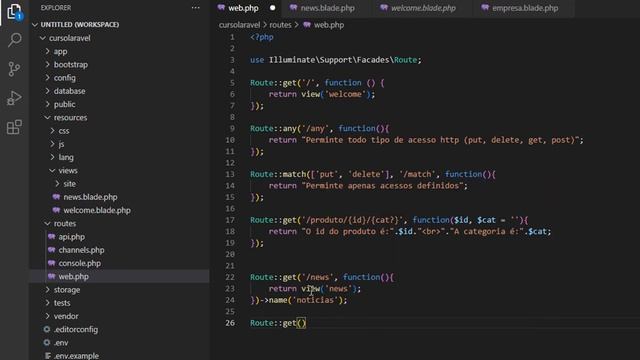640x360 pixels.
Task: Expand the database folder
Action: pyautogui.click(x=47, y=91)
